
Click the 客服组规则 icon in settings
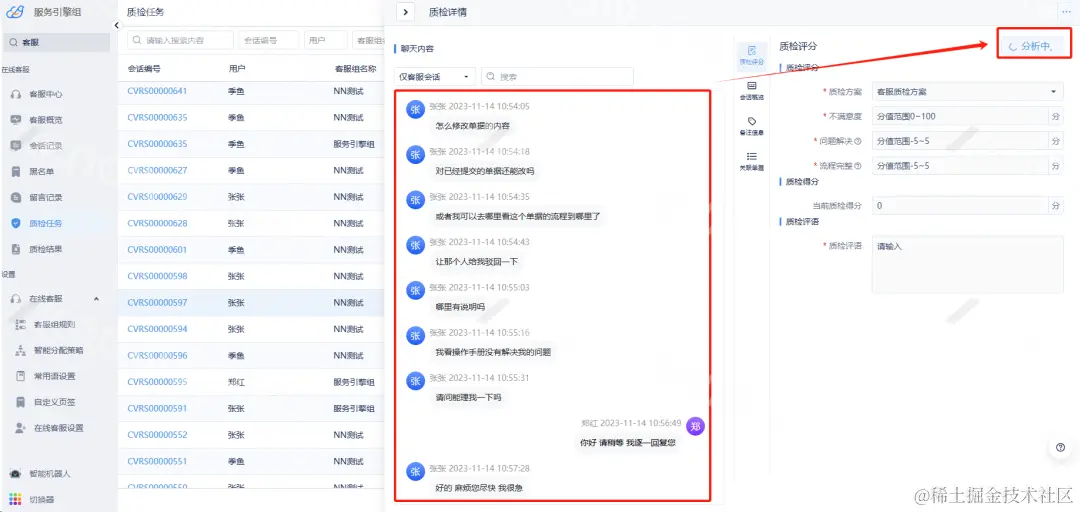(21, 325)
